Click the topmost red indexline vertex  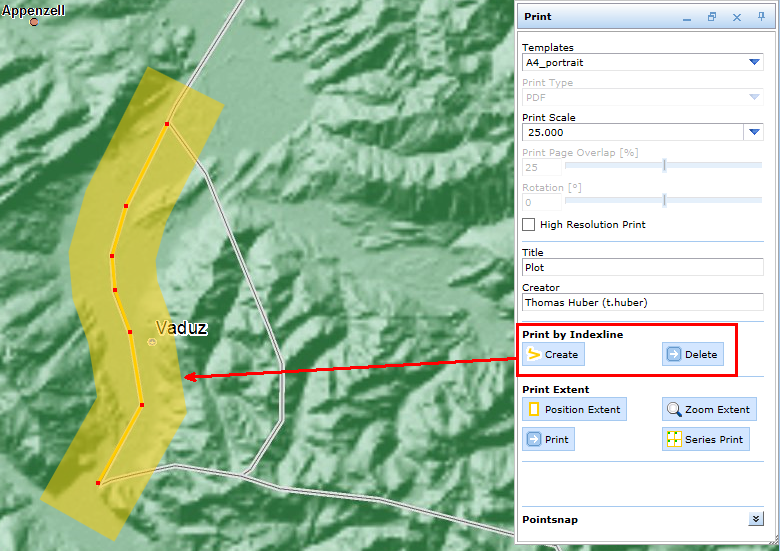click(x=168, y=124)
